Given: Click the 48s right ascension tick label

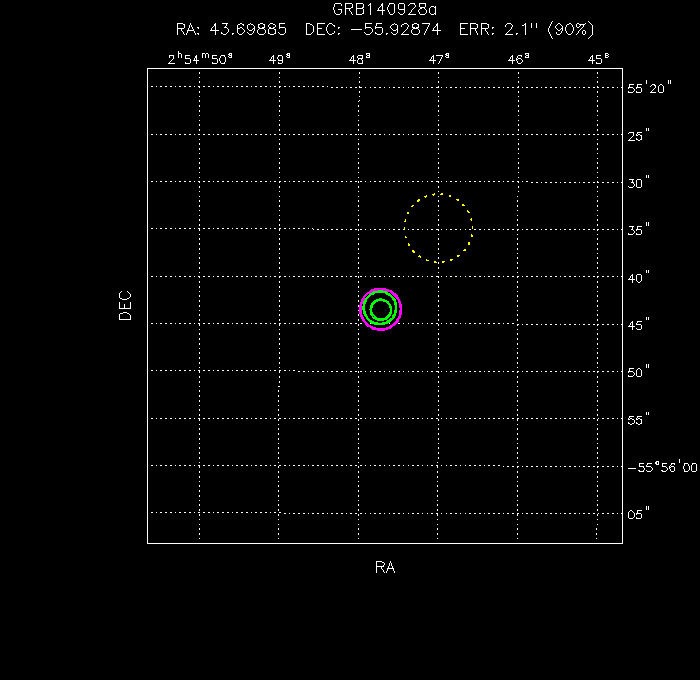Looking at the screenshot, I should pos(359,59).
